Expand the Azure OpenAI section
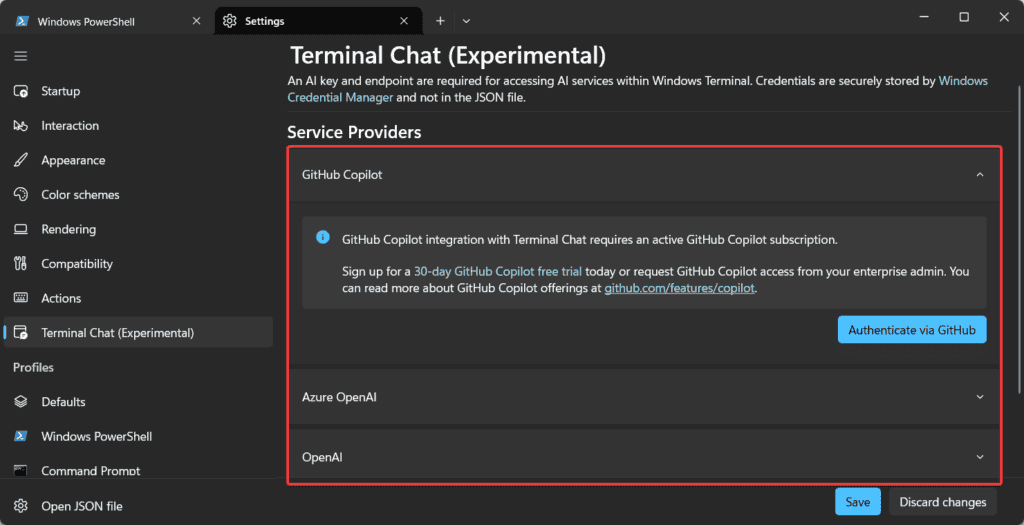 tap(644, 396)
